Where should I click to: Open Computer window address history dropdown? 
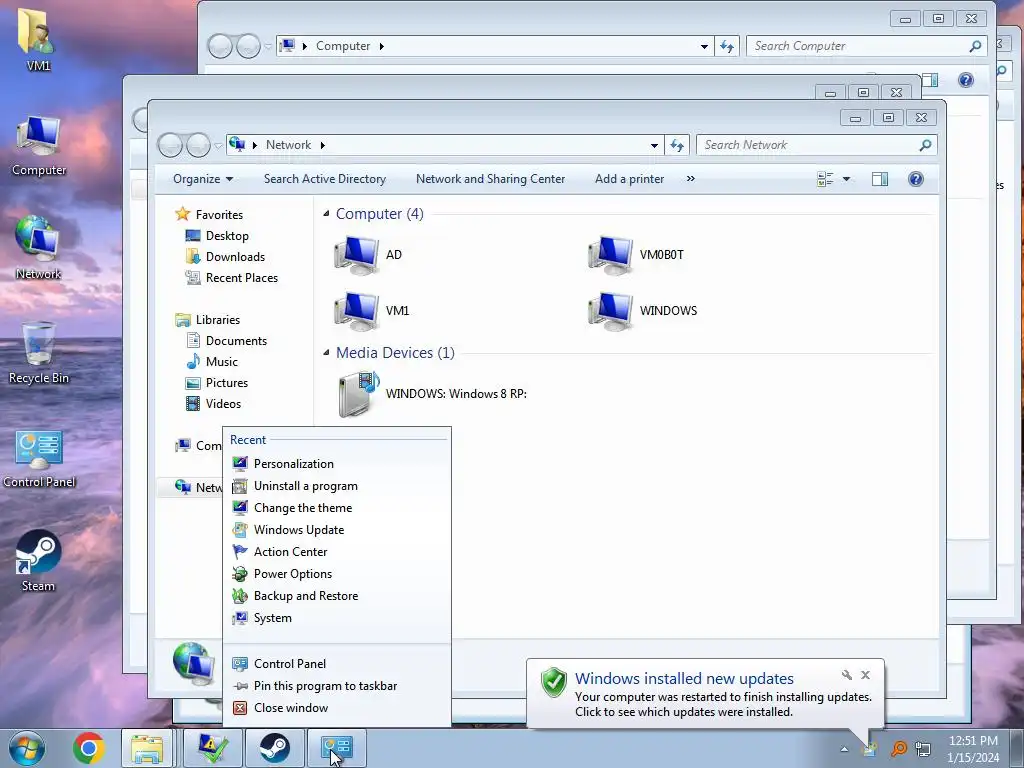pos(704,46)
